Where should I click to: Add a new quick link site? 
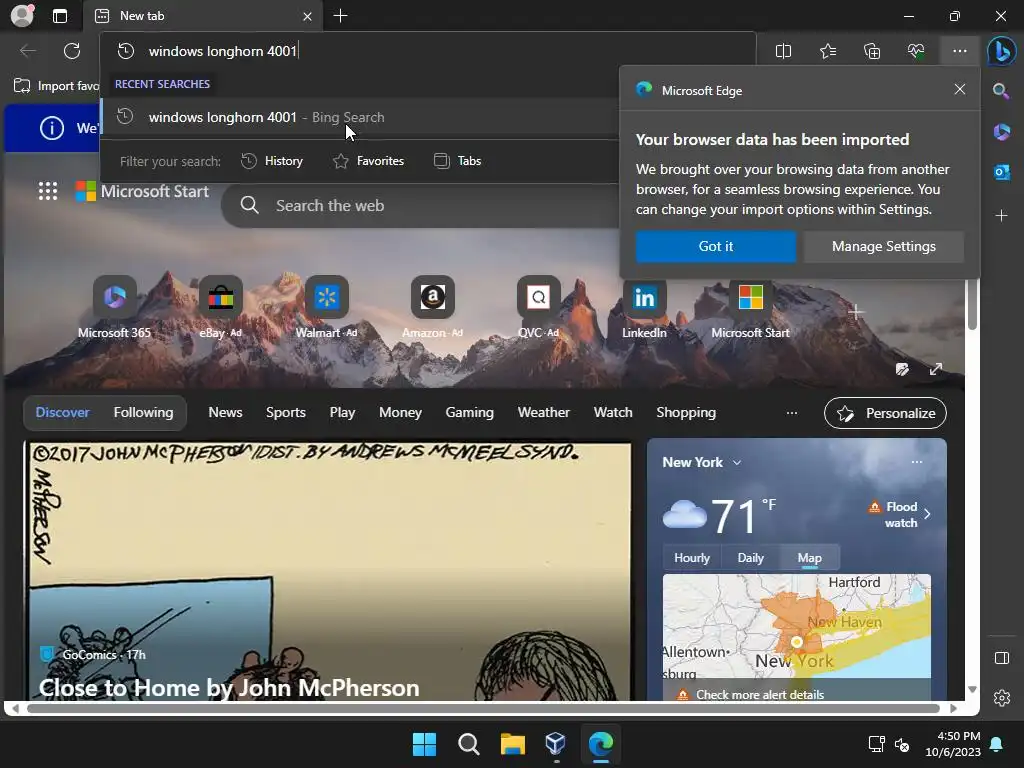856,312
